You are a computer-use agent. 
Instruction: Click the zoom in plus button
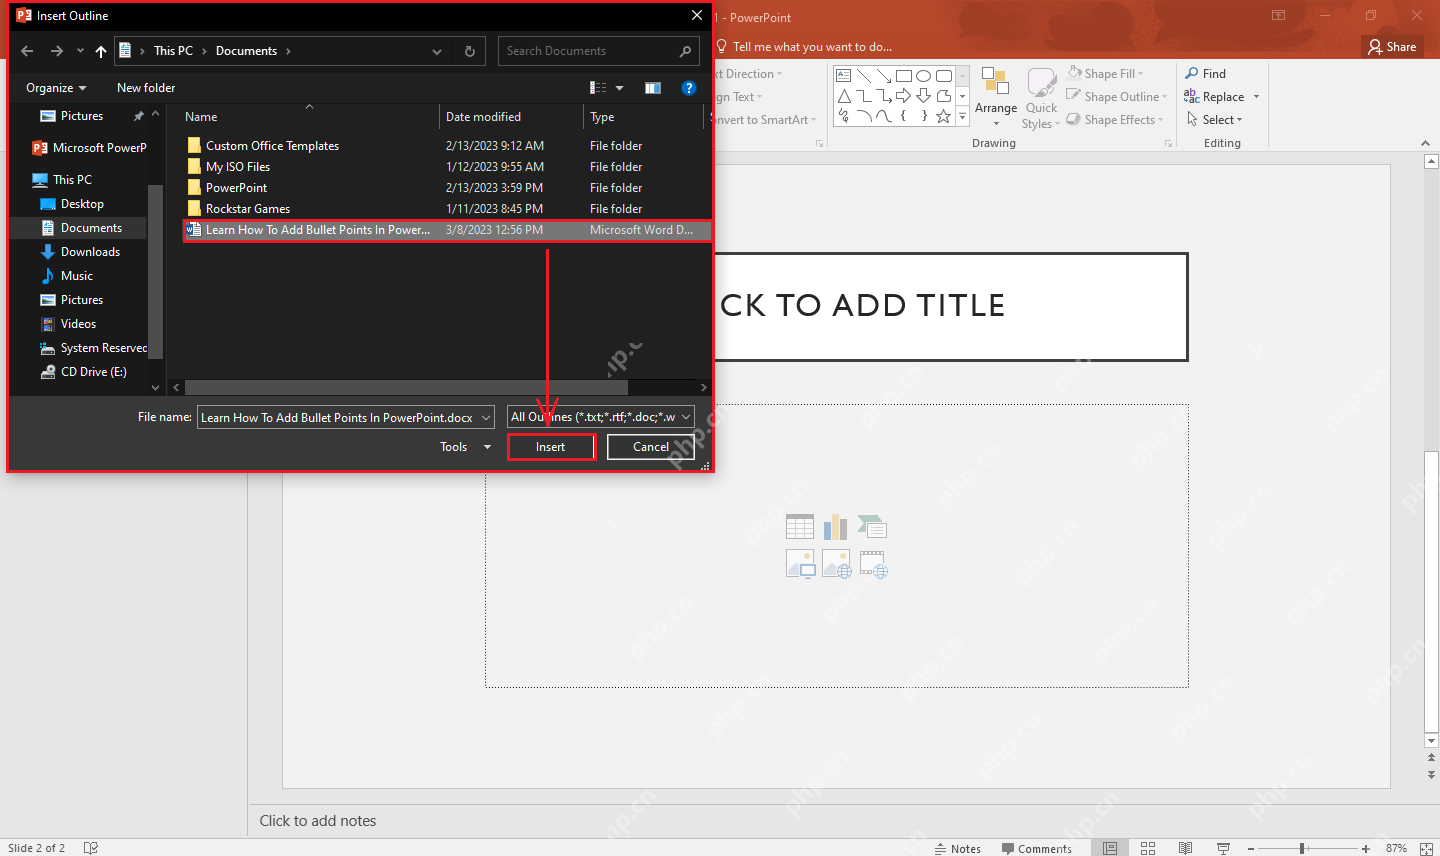pyautogui.click(x=1366, y=848)
